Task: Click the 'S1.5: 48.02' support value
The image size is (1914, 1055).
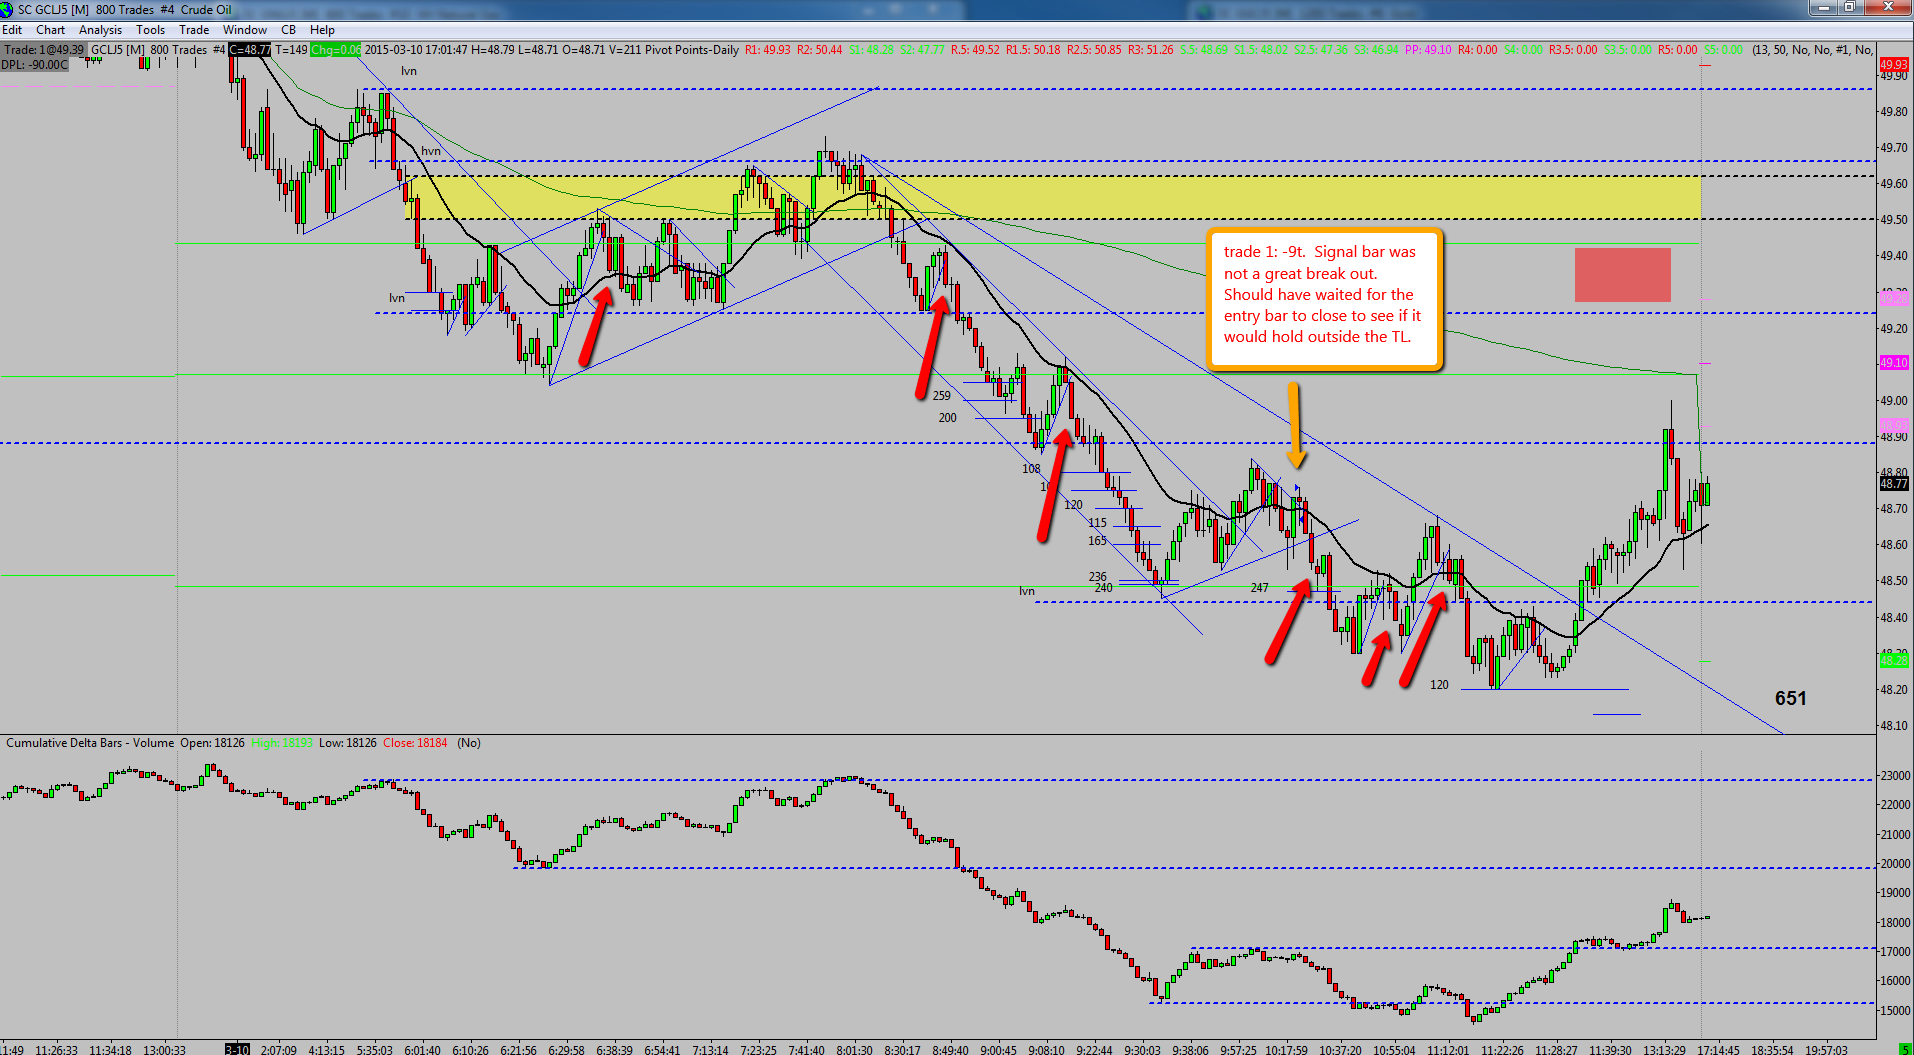Action: pos(1261,50)
